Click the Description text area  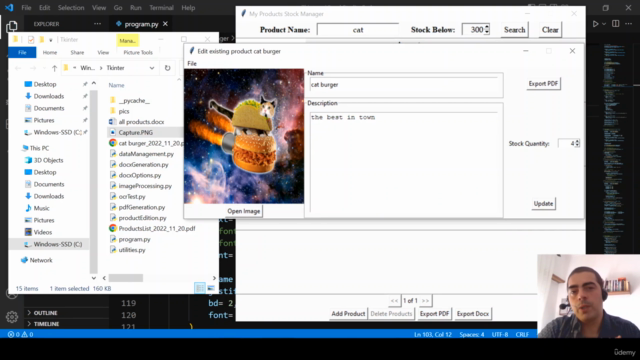[405, 162]
